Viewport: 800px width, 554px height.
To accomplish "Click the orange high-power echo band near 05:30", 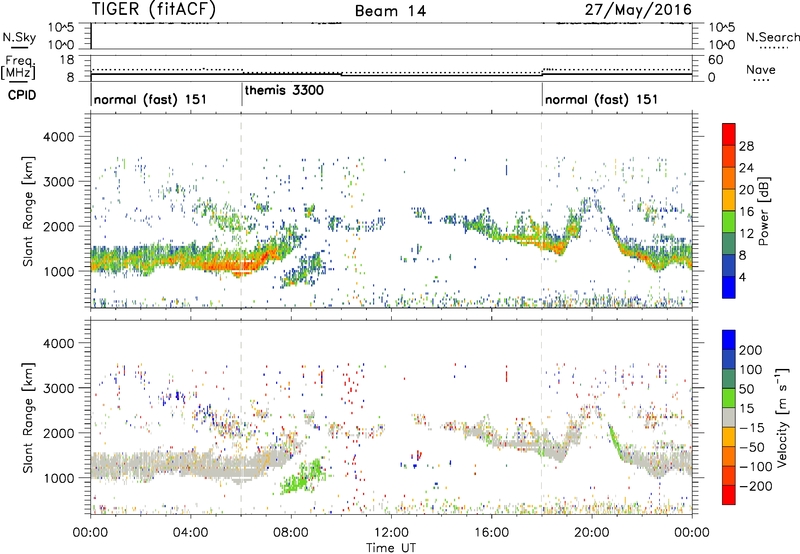I will (230, 264).
